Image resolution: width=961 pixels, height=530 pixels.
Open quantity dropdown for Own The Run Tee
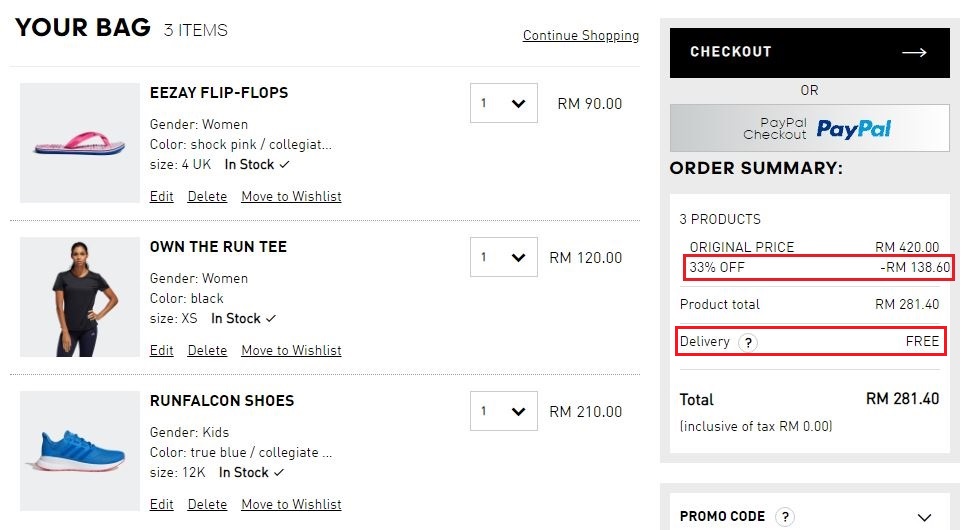[503, 257]
